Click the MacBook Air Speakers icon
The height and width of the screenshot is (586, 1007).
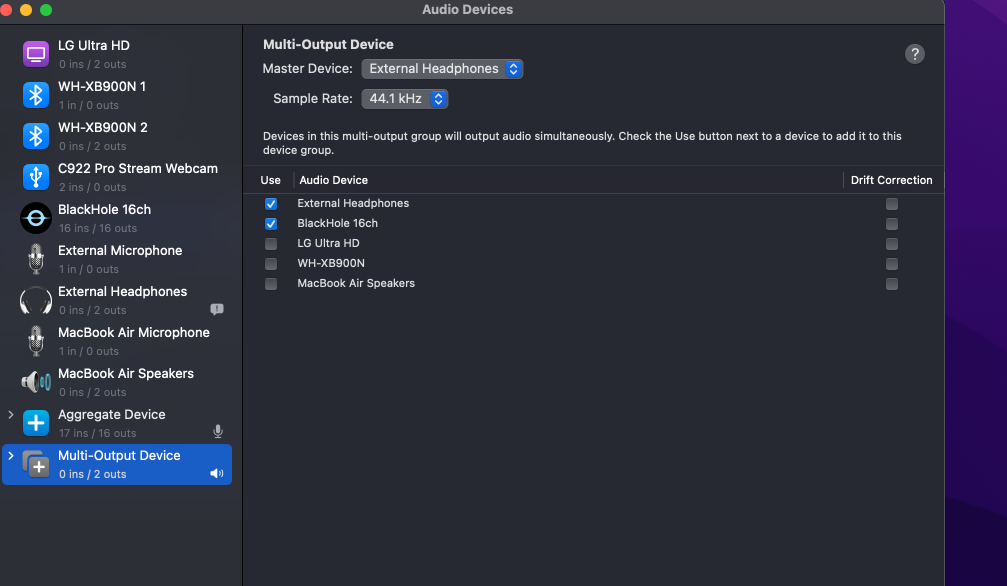pyautogui.click(x=36, y=382)
